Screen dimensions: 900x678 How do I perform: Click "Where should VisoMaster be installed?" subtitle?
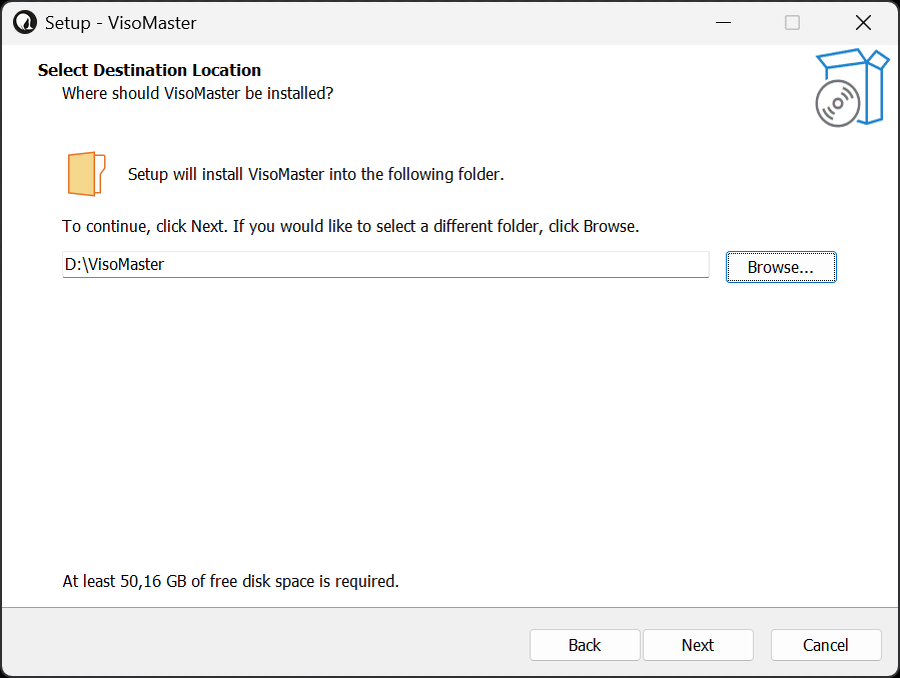(x=197, y=93)
